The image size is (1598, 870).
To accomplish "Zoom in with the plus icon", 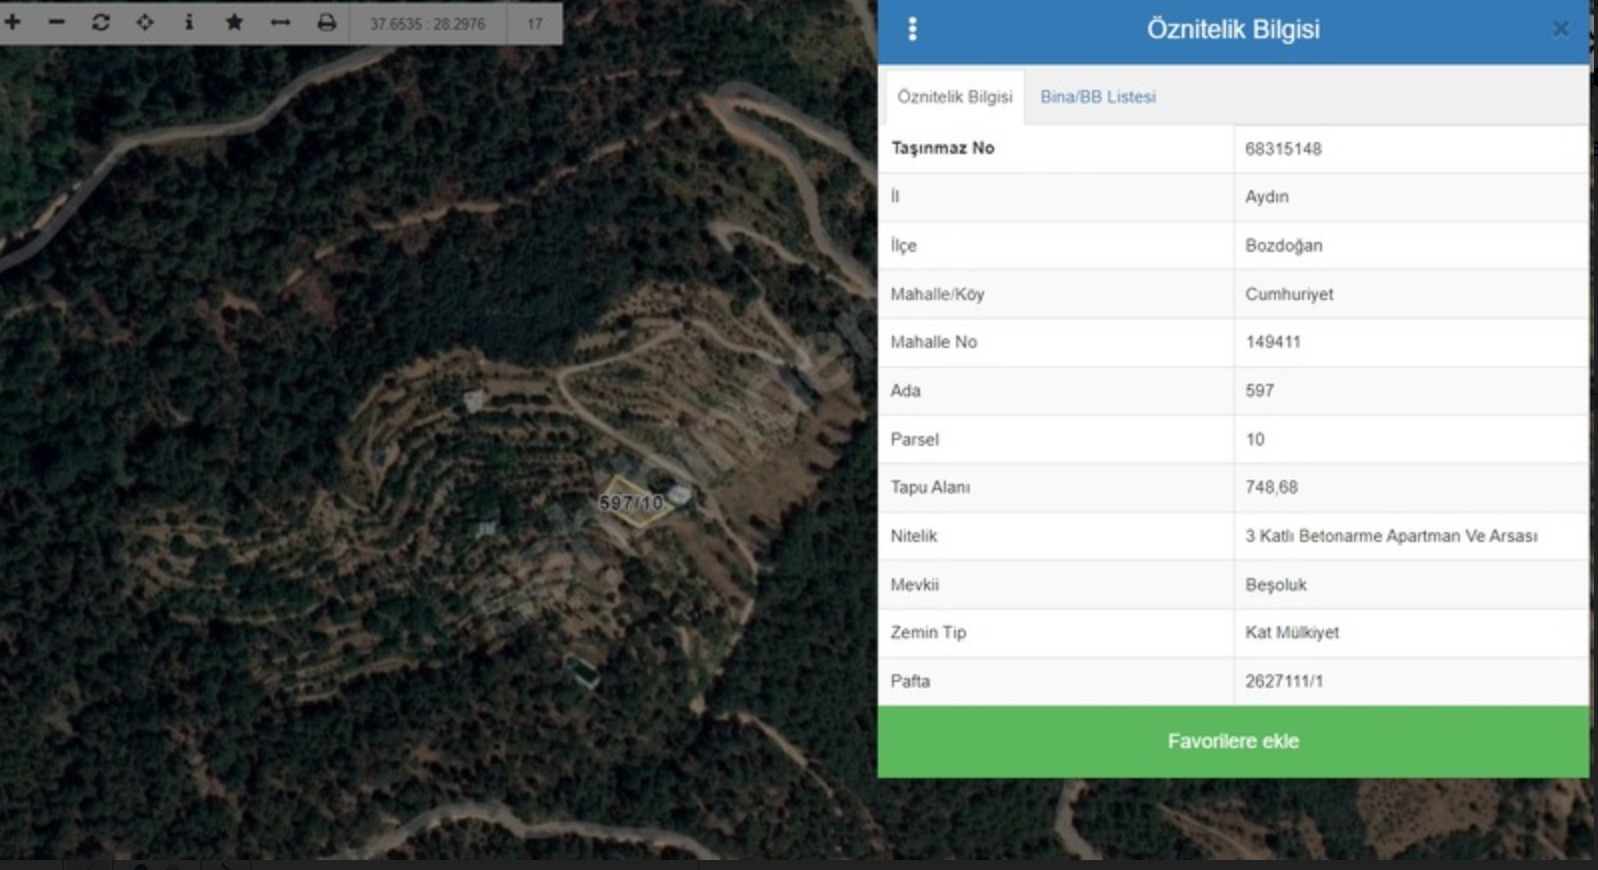I will click(x=13, y=22).
